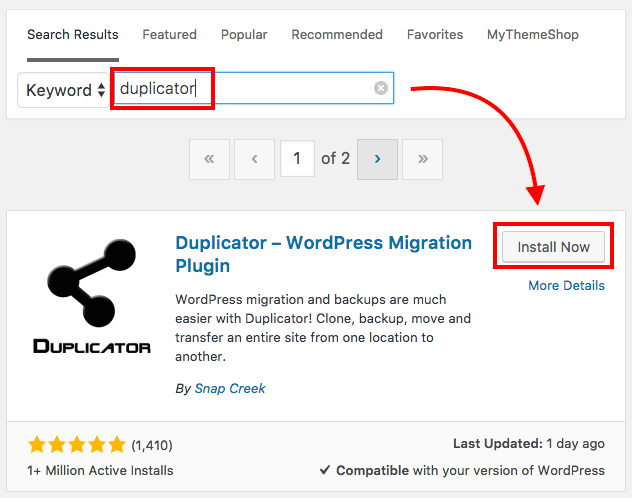
Task: Open the Snap Creek author link
Action: 230,388
